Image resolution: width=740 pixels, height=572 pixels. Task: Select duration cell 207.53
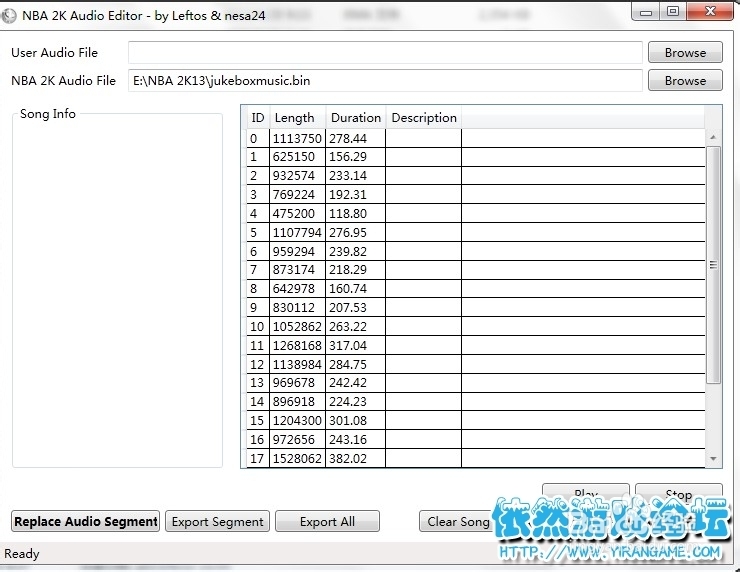click(355, 307)
